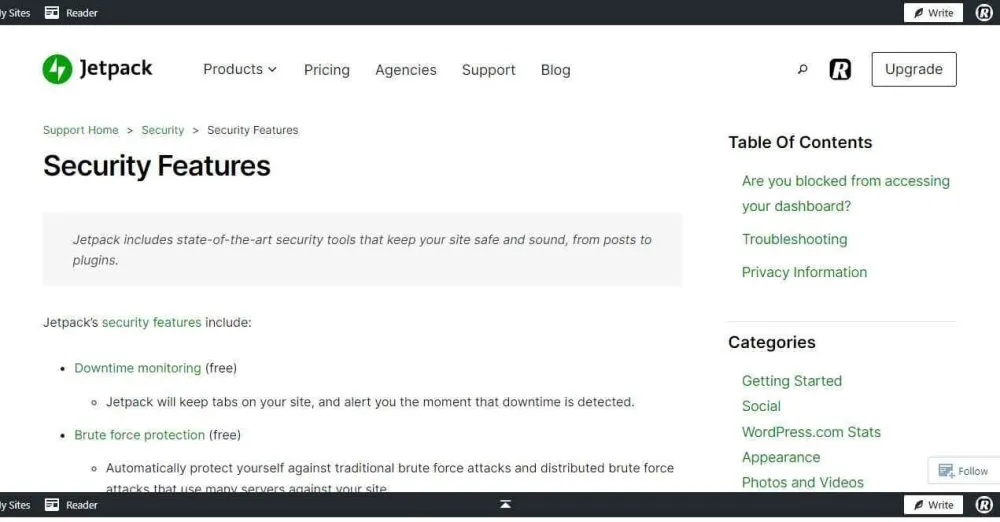This screenshot has height=522, width=1000.
Task: Go to the Security breadcrumb link
Action: point(163,130)
